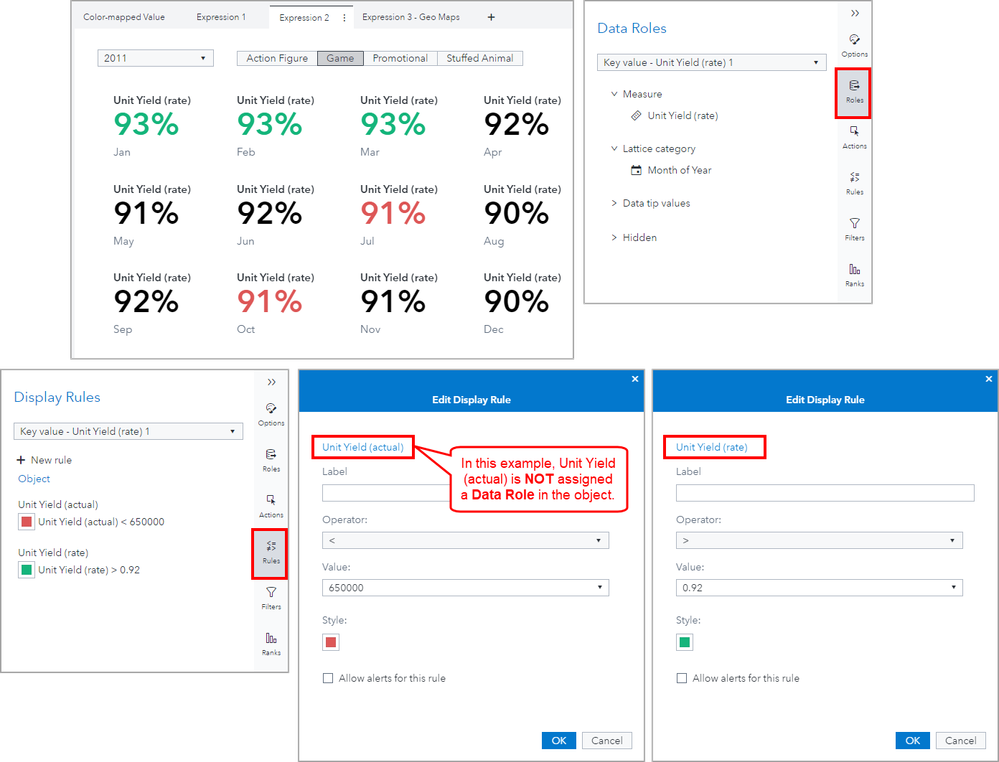
Task: Click the red Style swatch in dialog
Action: [331, 642]
